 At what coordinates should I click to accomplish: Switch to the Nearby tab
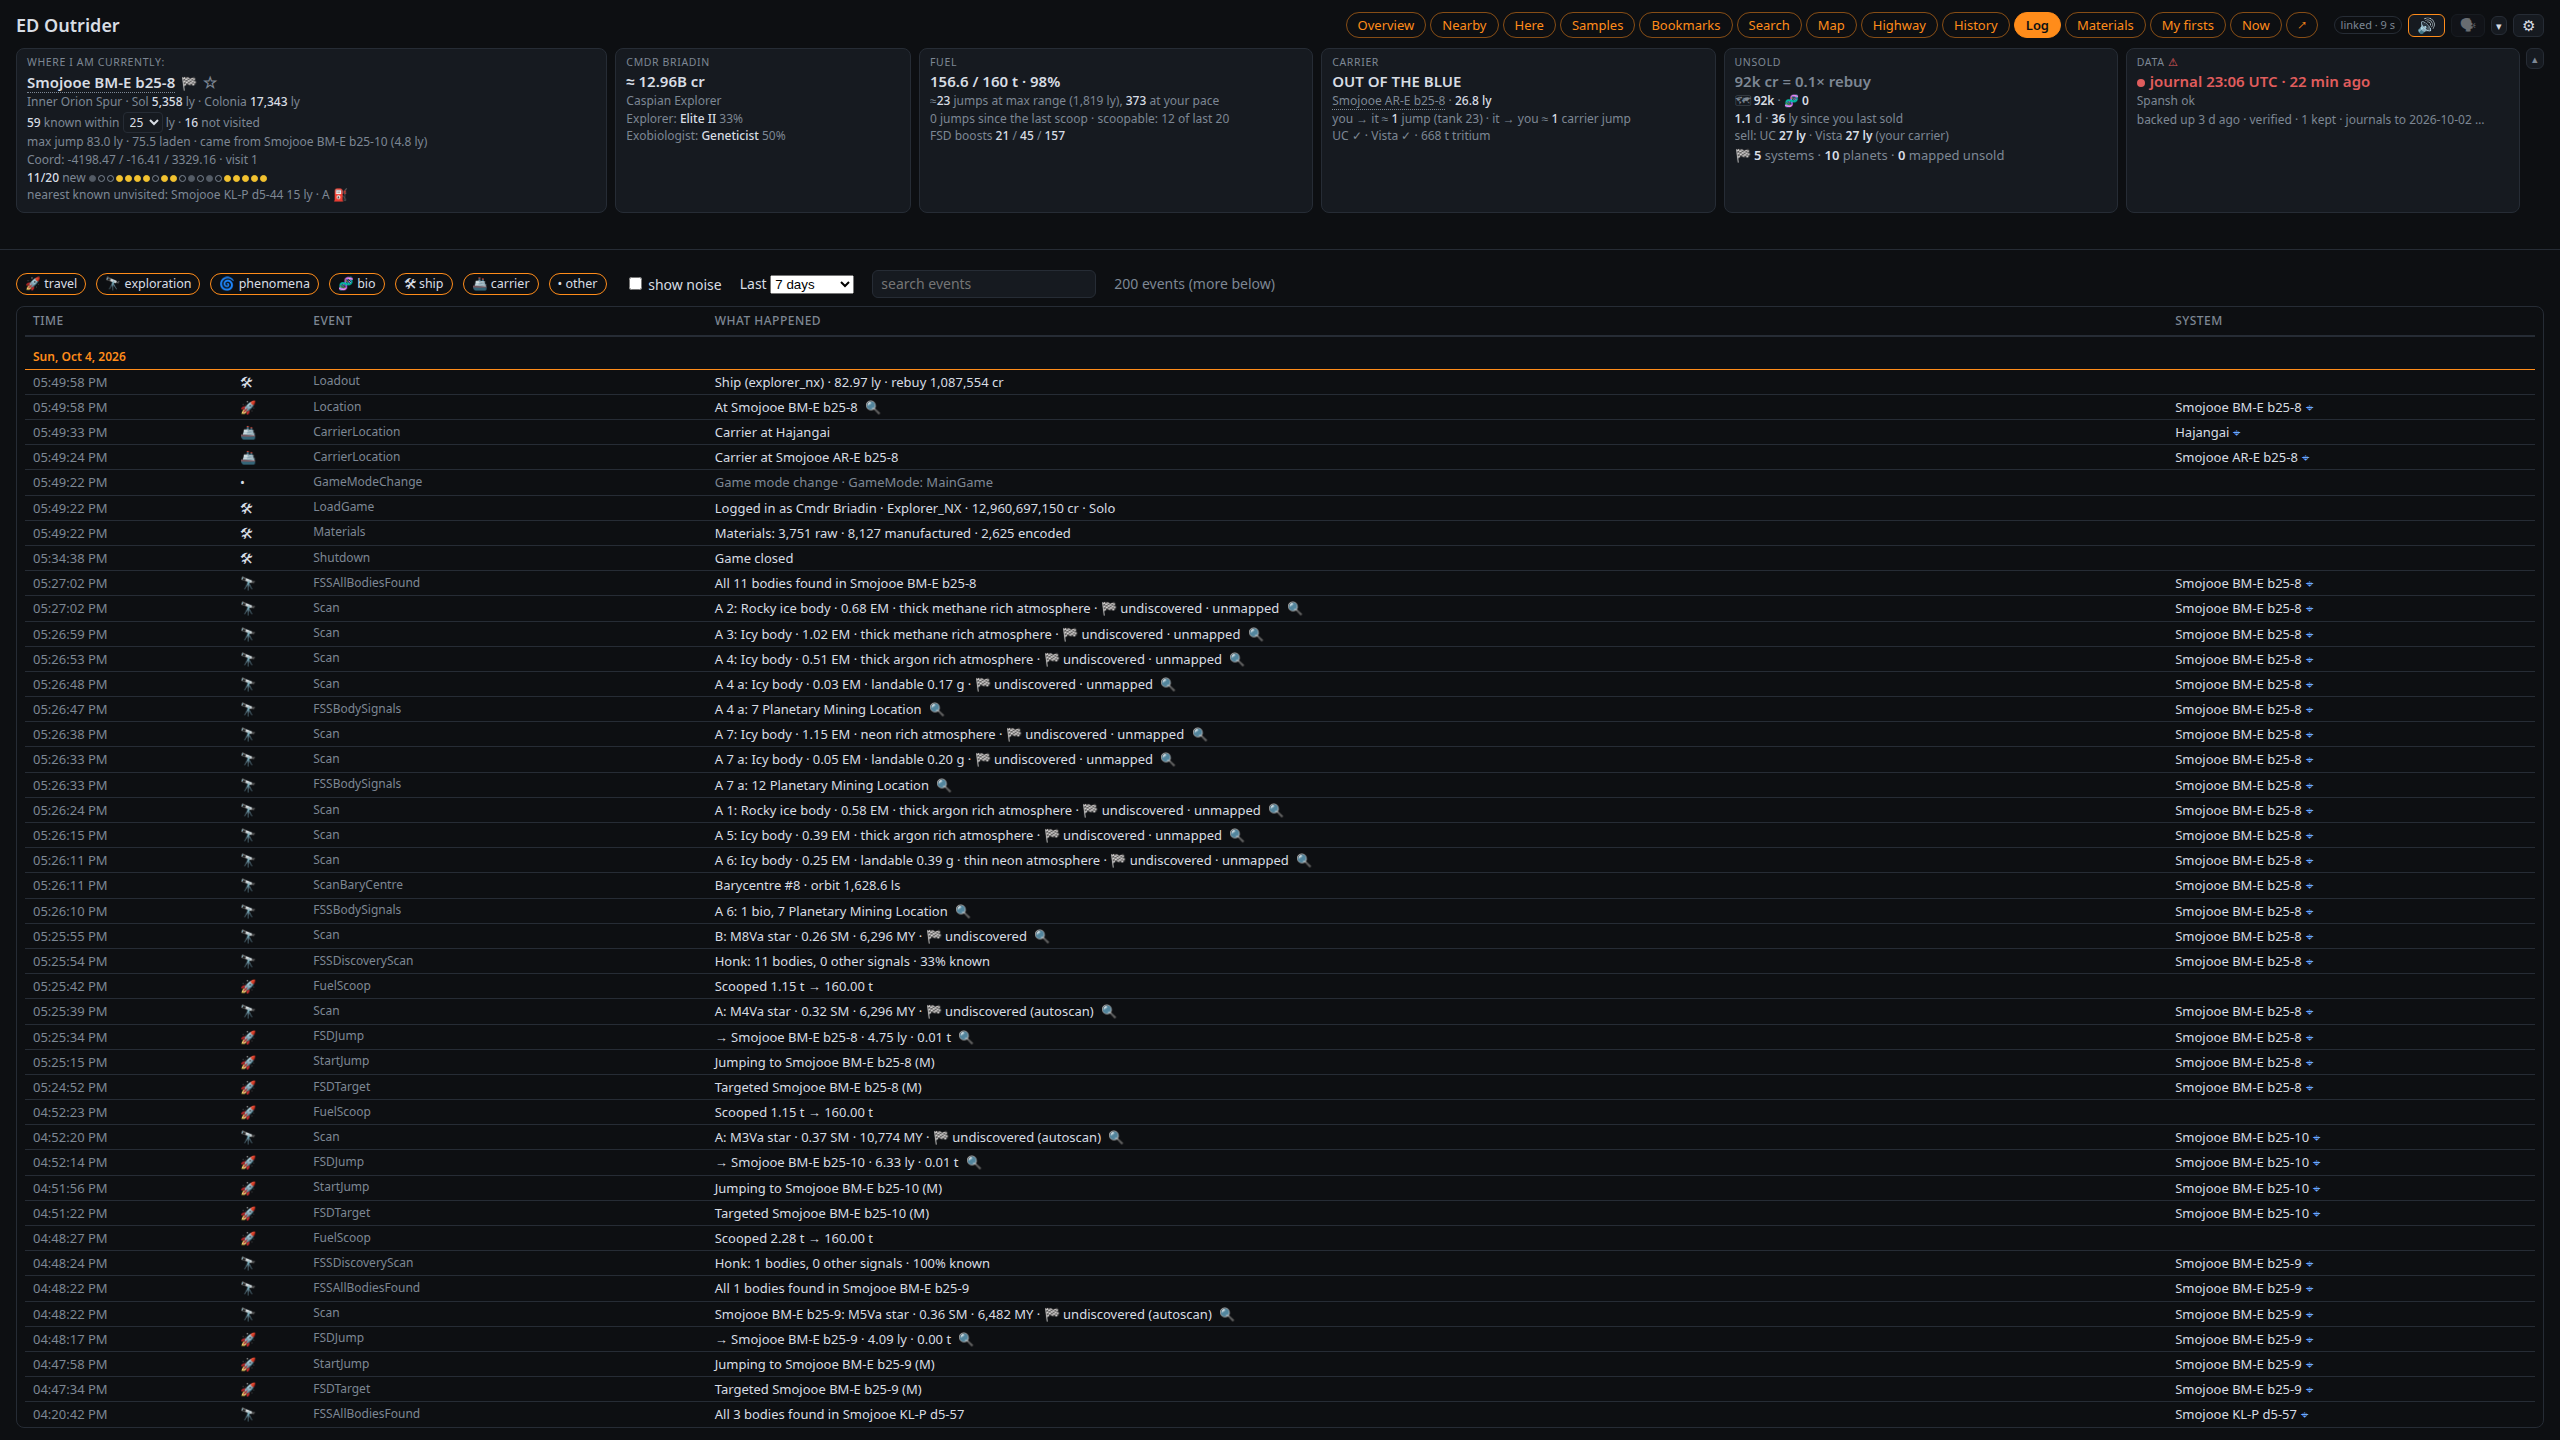pyautogui.click(x=1464, y=26)
